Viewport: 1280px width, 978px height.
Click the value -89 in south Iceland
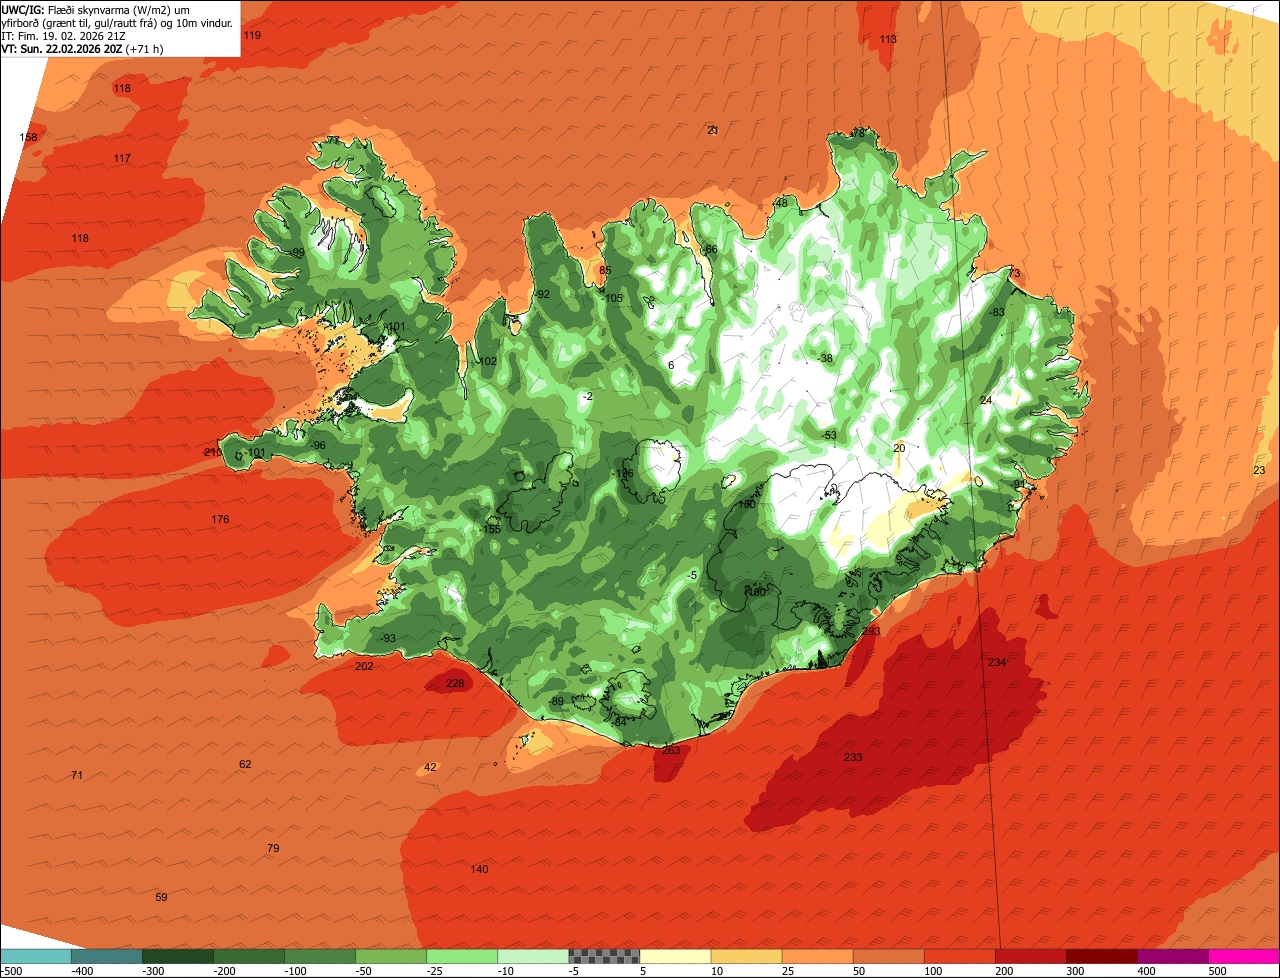click(x=556, y=701)
